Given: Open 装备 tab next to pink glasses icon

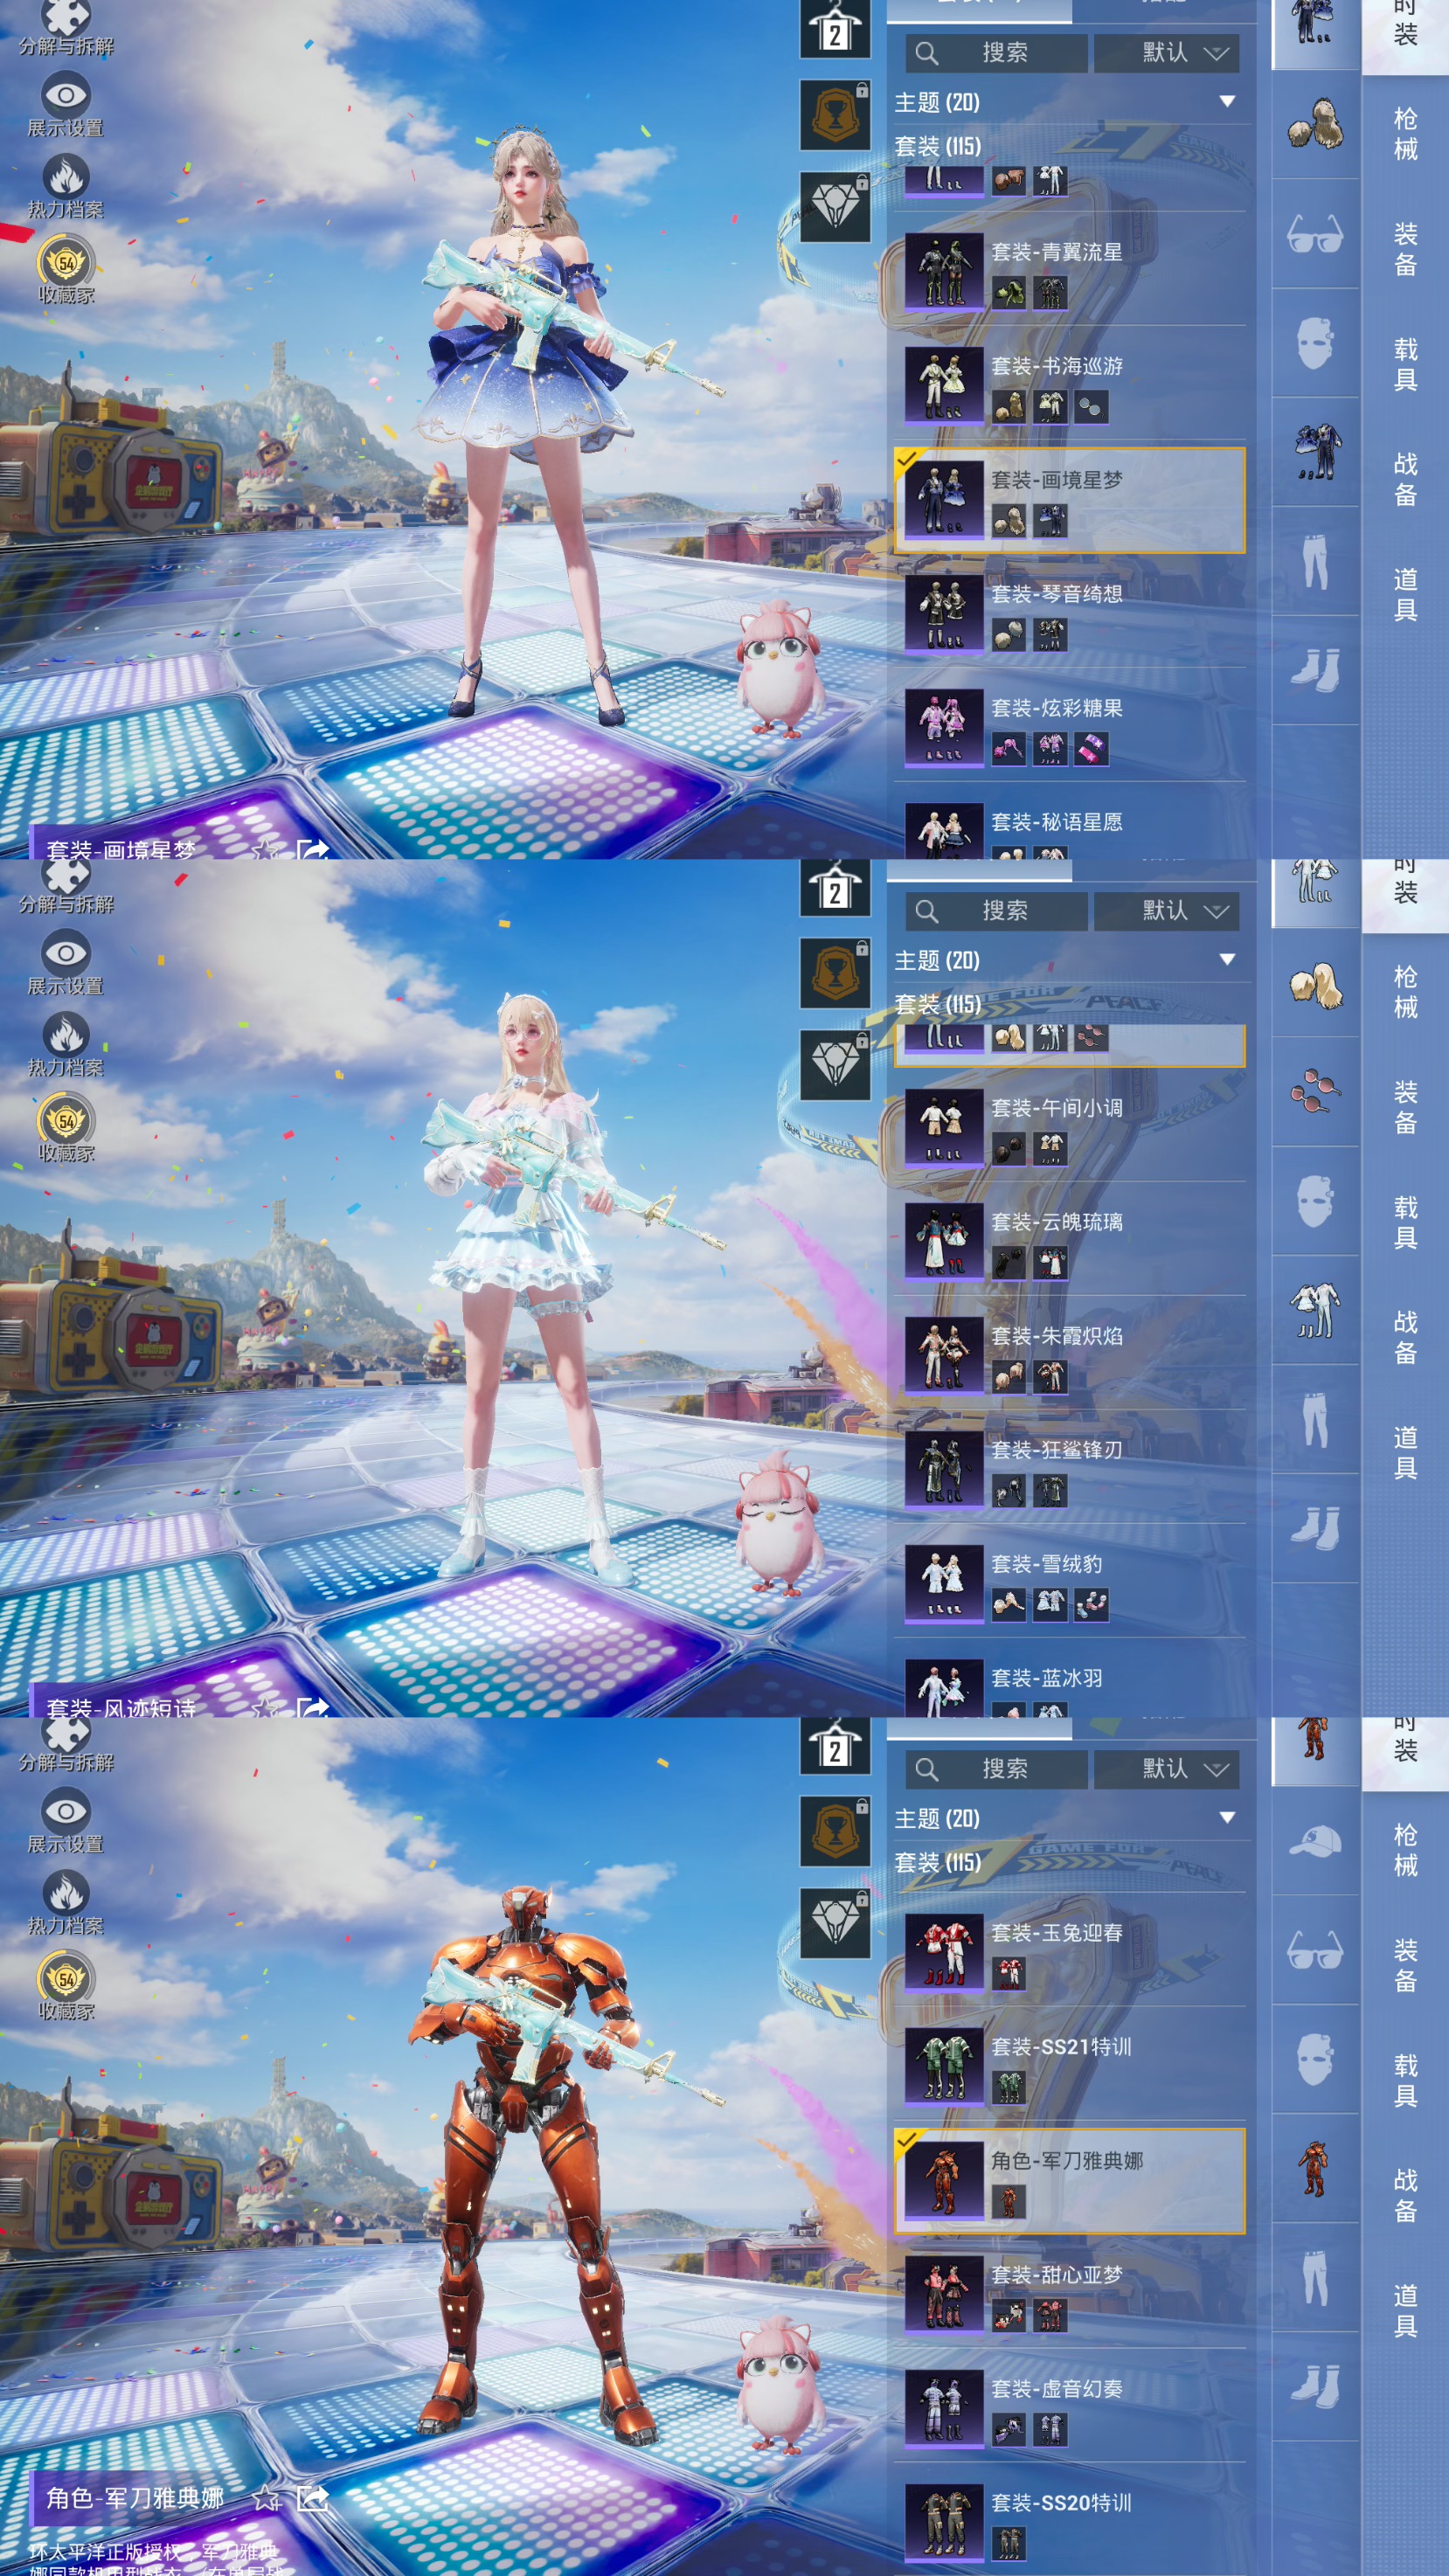Looking at the screenshot, I should 1404,1107.
